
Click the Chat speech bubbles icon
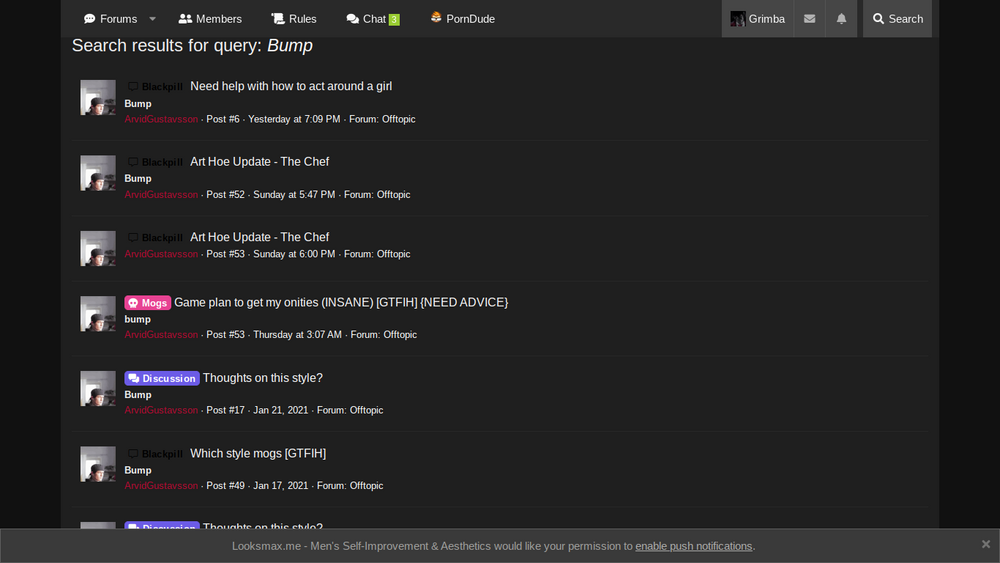coord(353,19)
